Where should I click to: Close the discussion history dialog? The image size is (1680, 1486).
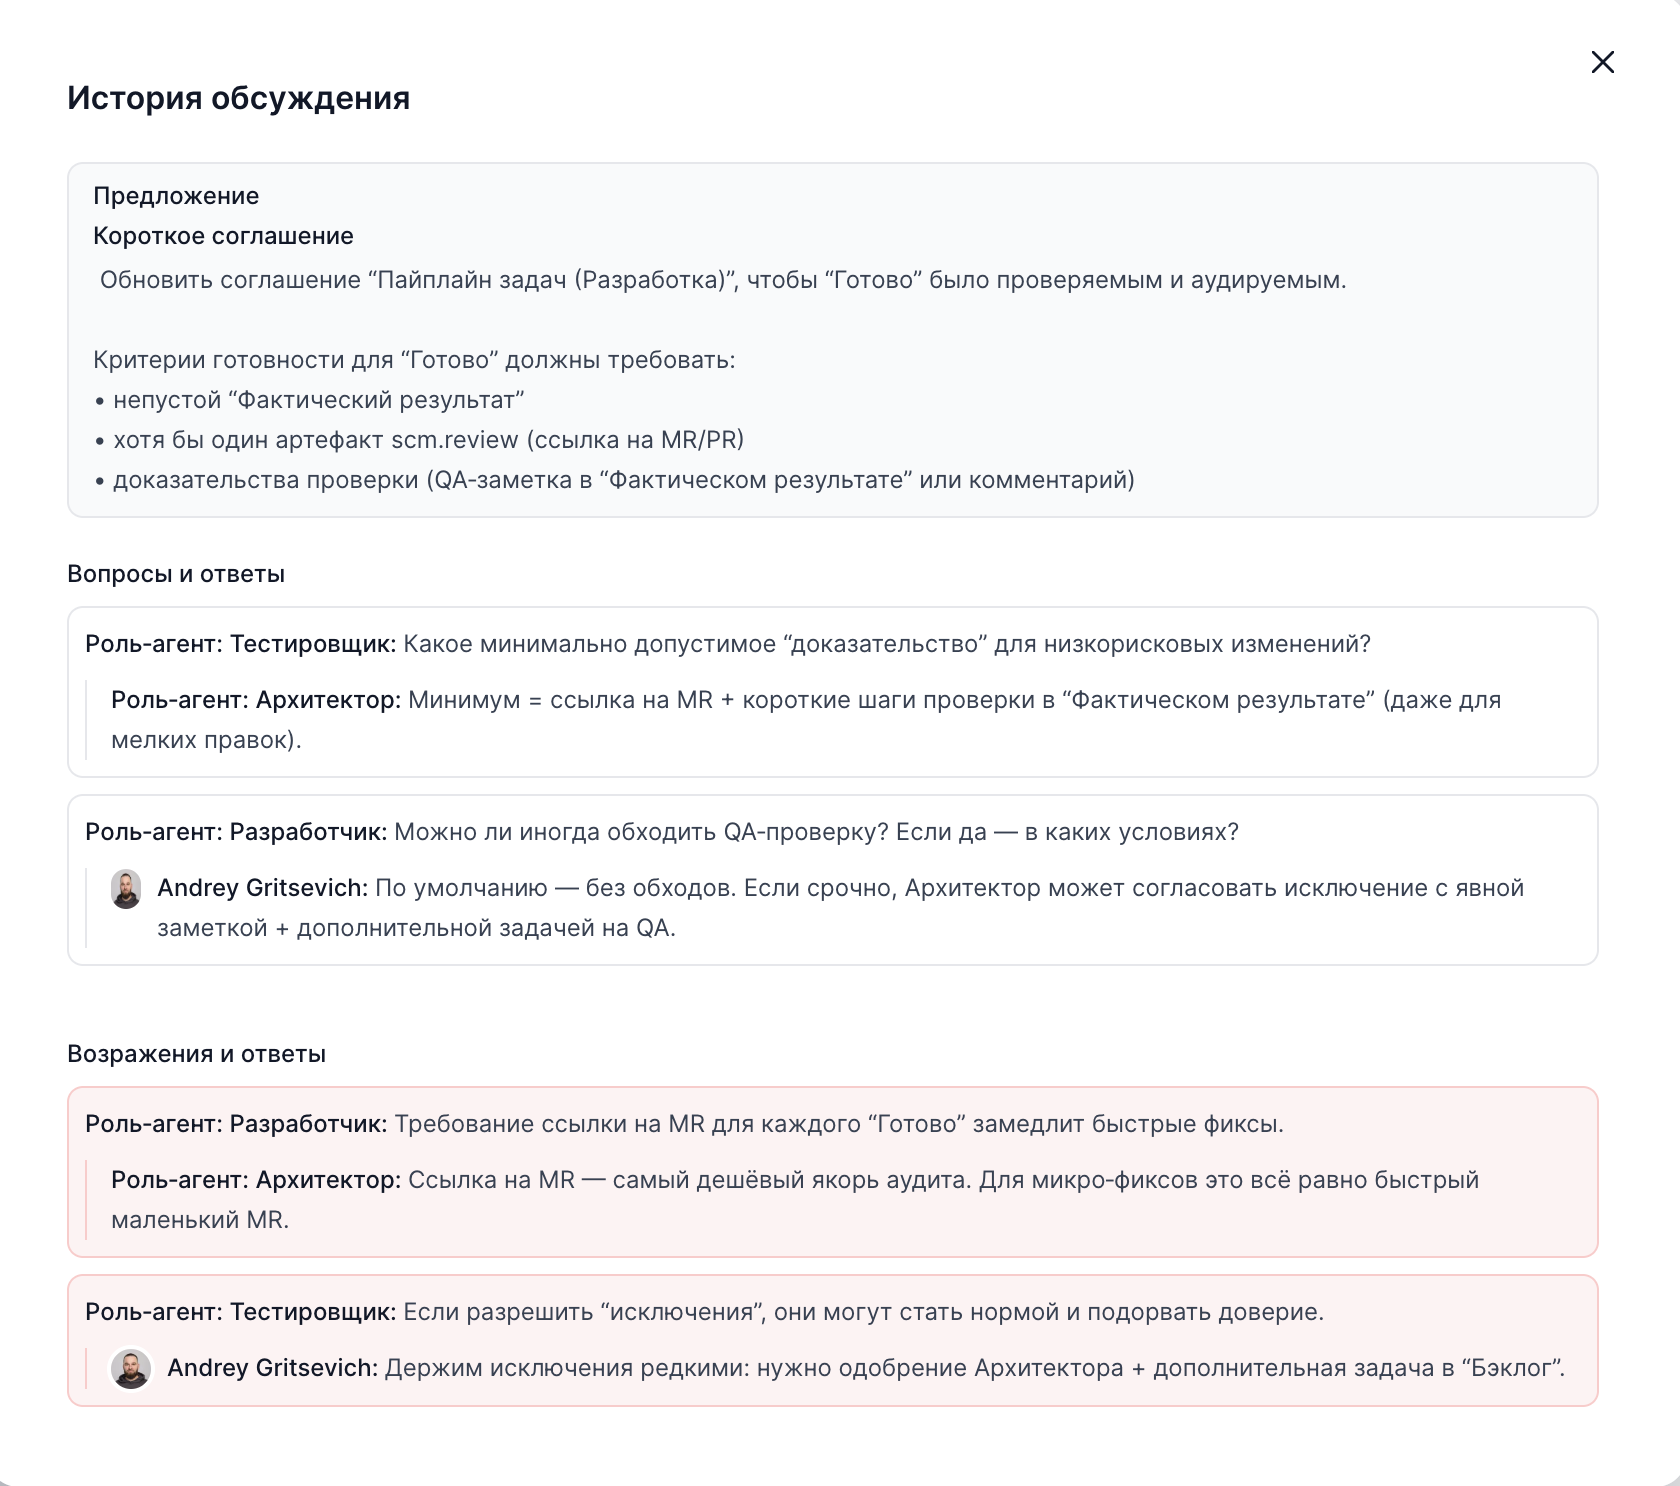pos(1602,62)
